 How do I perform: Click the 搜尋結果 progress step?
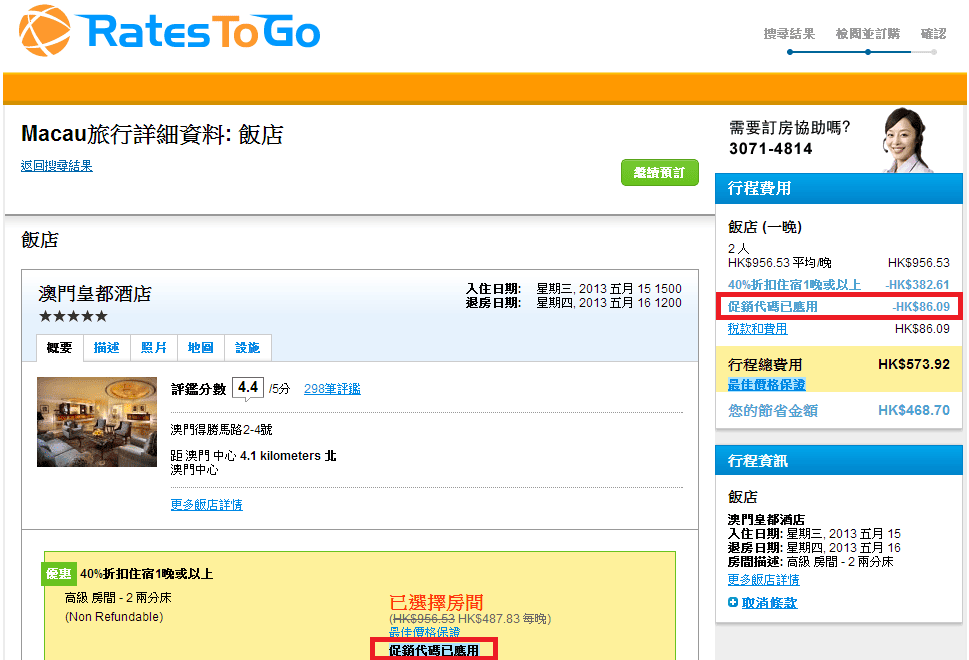tap(789, 34)
